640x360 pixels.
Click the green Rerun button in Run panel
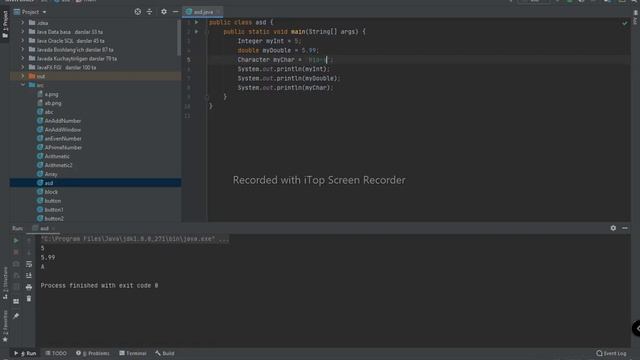point(16,240)
